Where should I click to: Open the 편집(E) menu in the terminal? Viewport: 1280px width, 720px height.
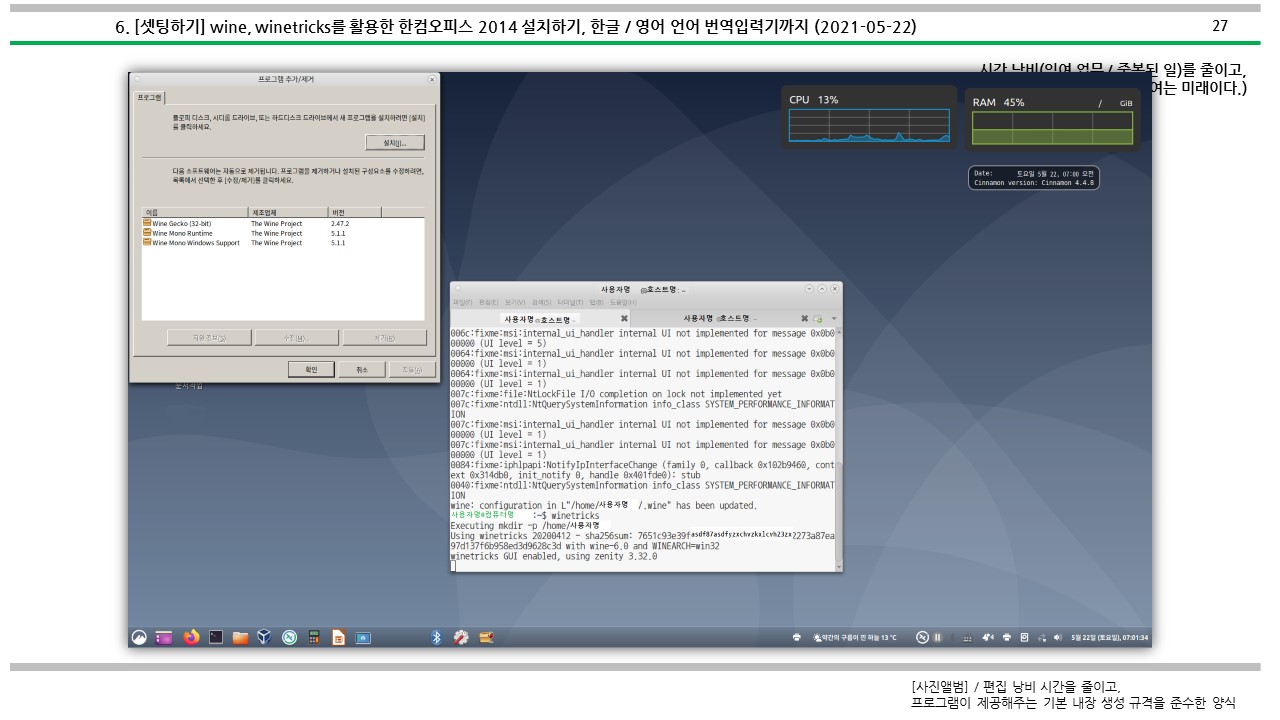488,302
